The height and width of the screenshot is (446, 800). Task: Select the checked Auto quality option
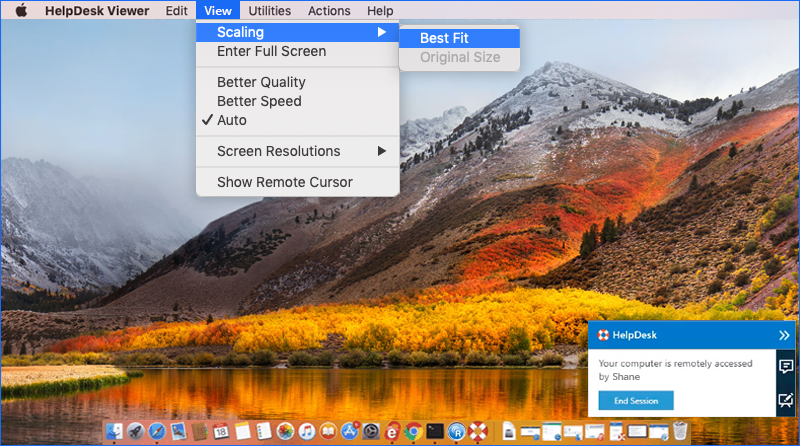point(232,120)
